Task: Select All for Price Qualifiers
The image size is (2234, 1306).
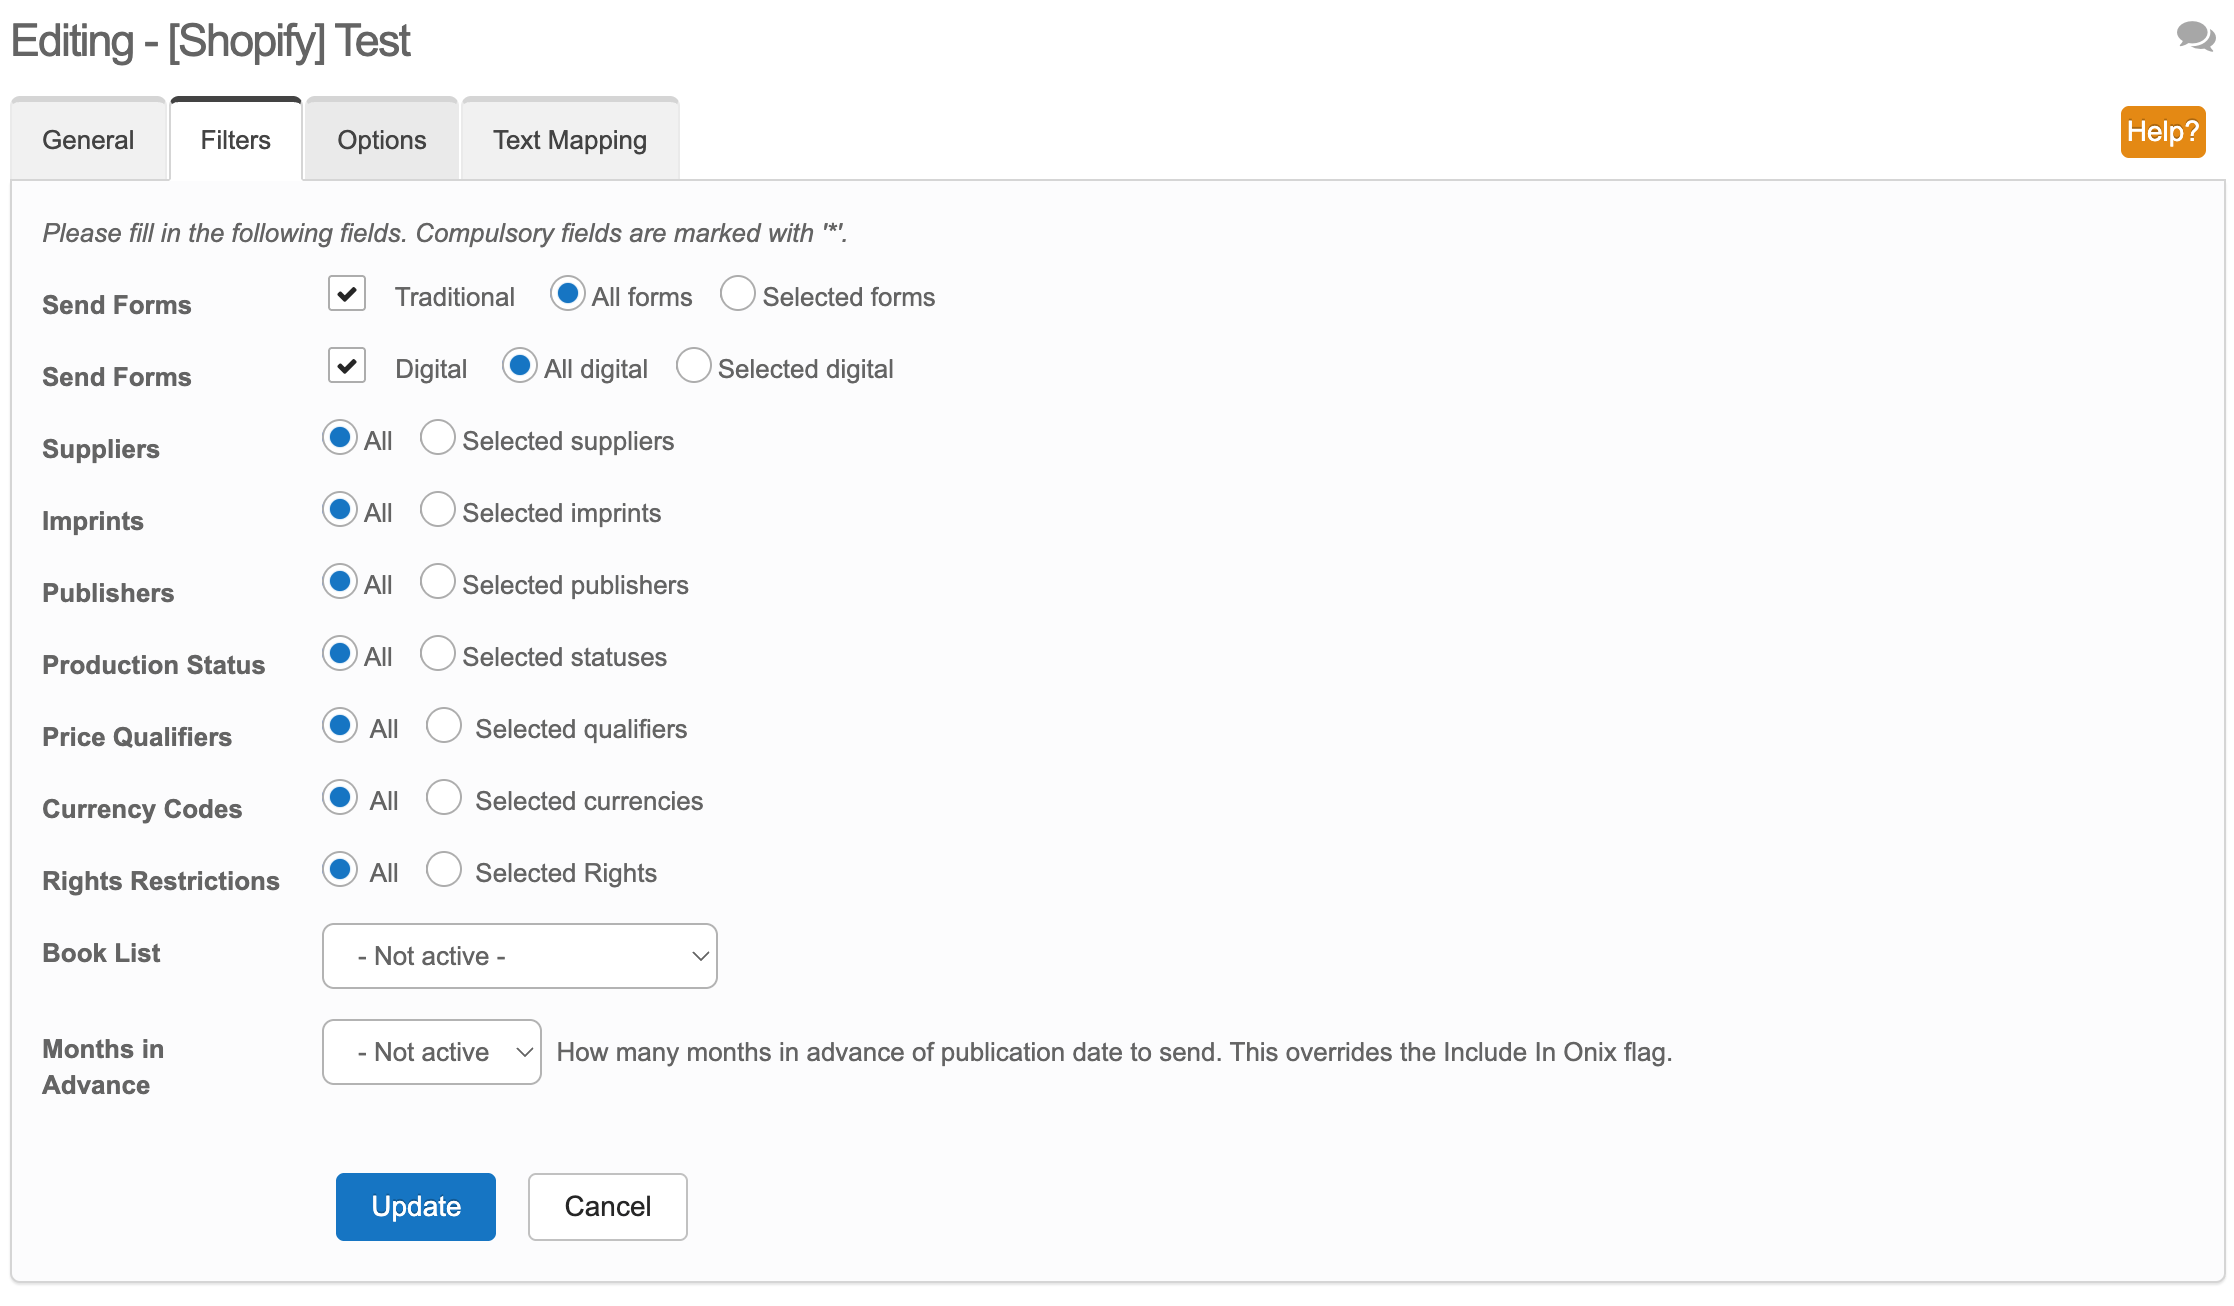Action: click(x=340, y=726)
